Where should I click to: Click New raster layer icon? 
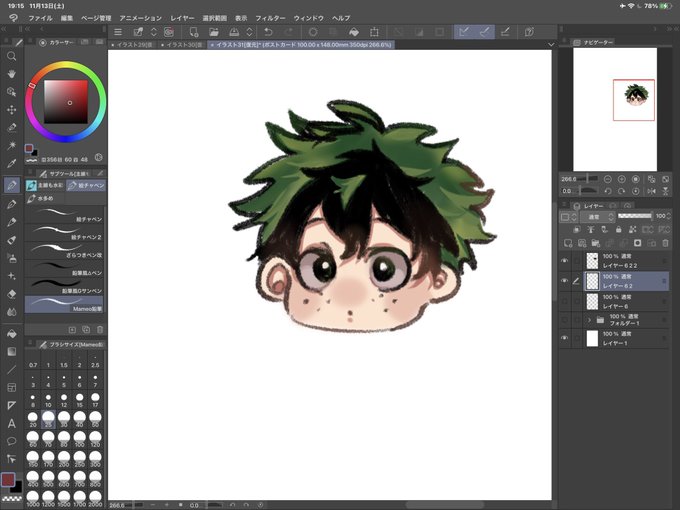pos(568,243)
